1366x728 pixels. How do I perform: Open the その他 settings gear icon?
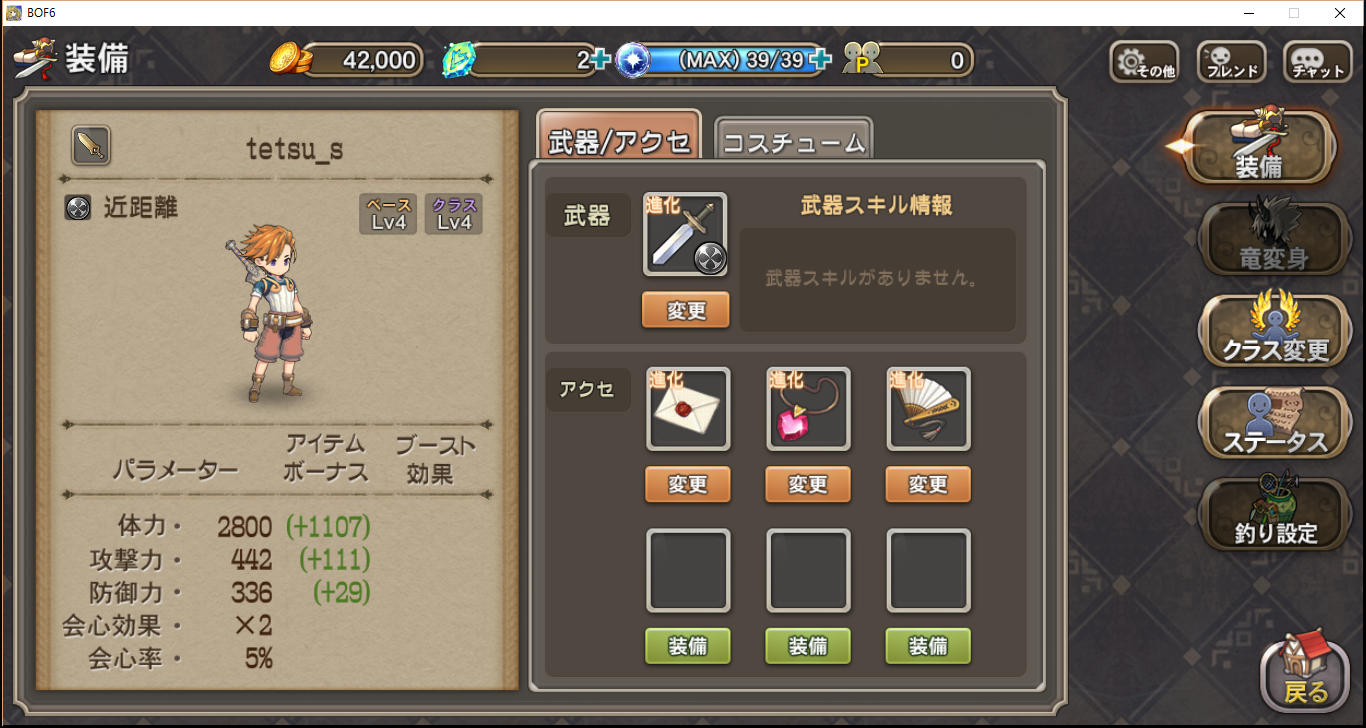click(1143, 62)
